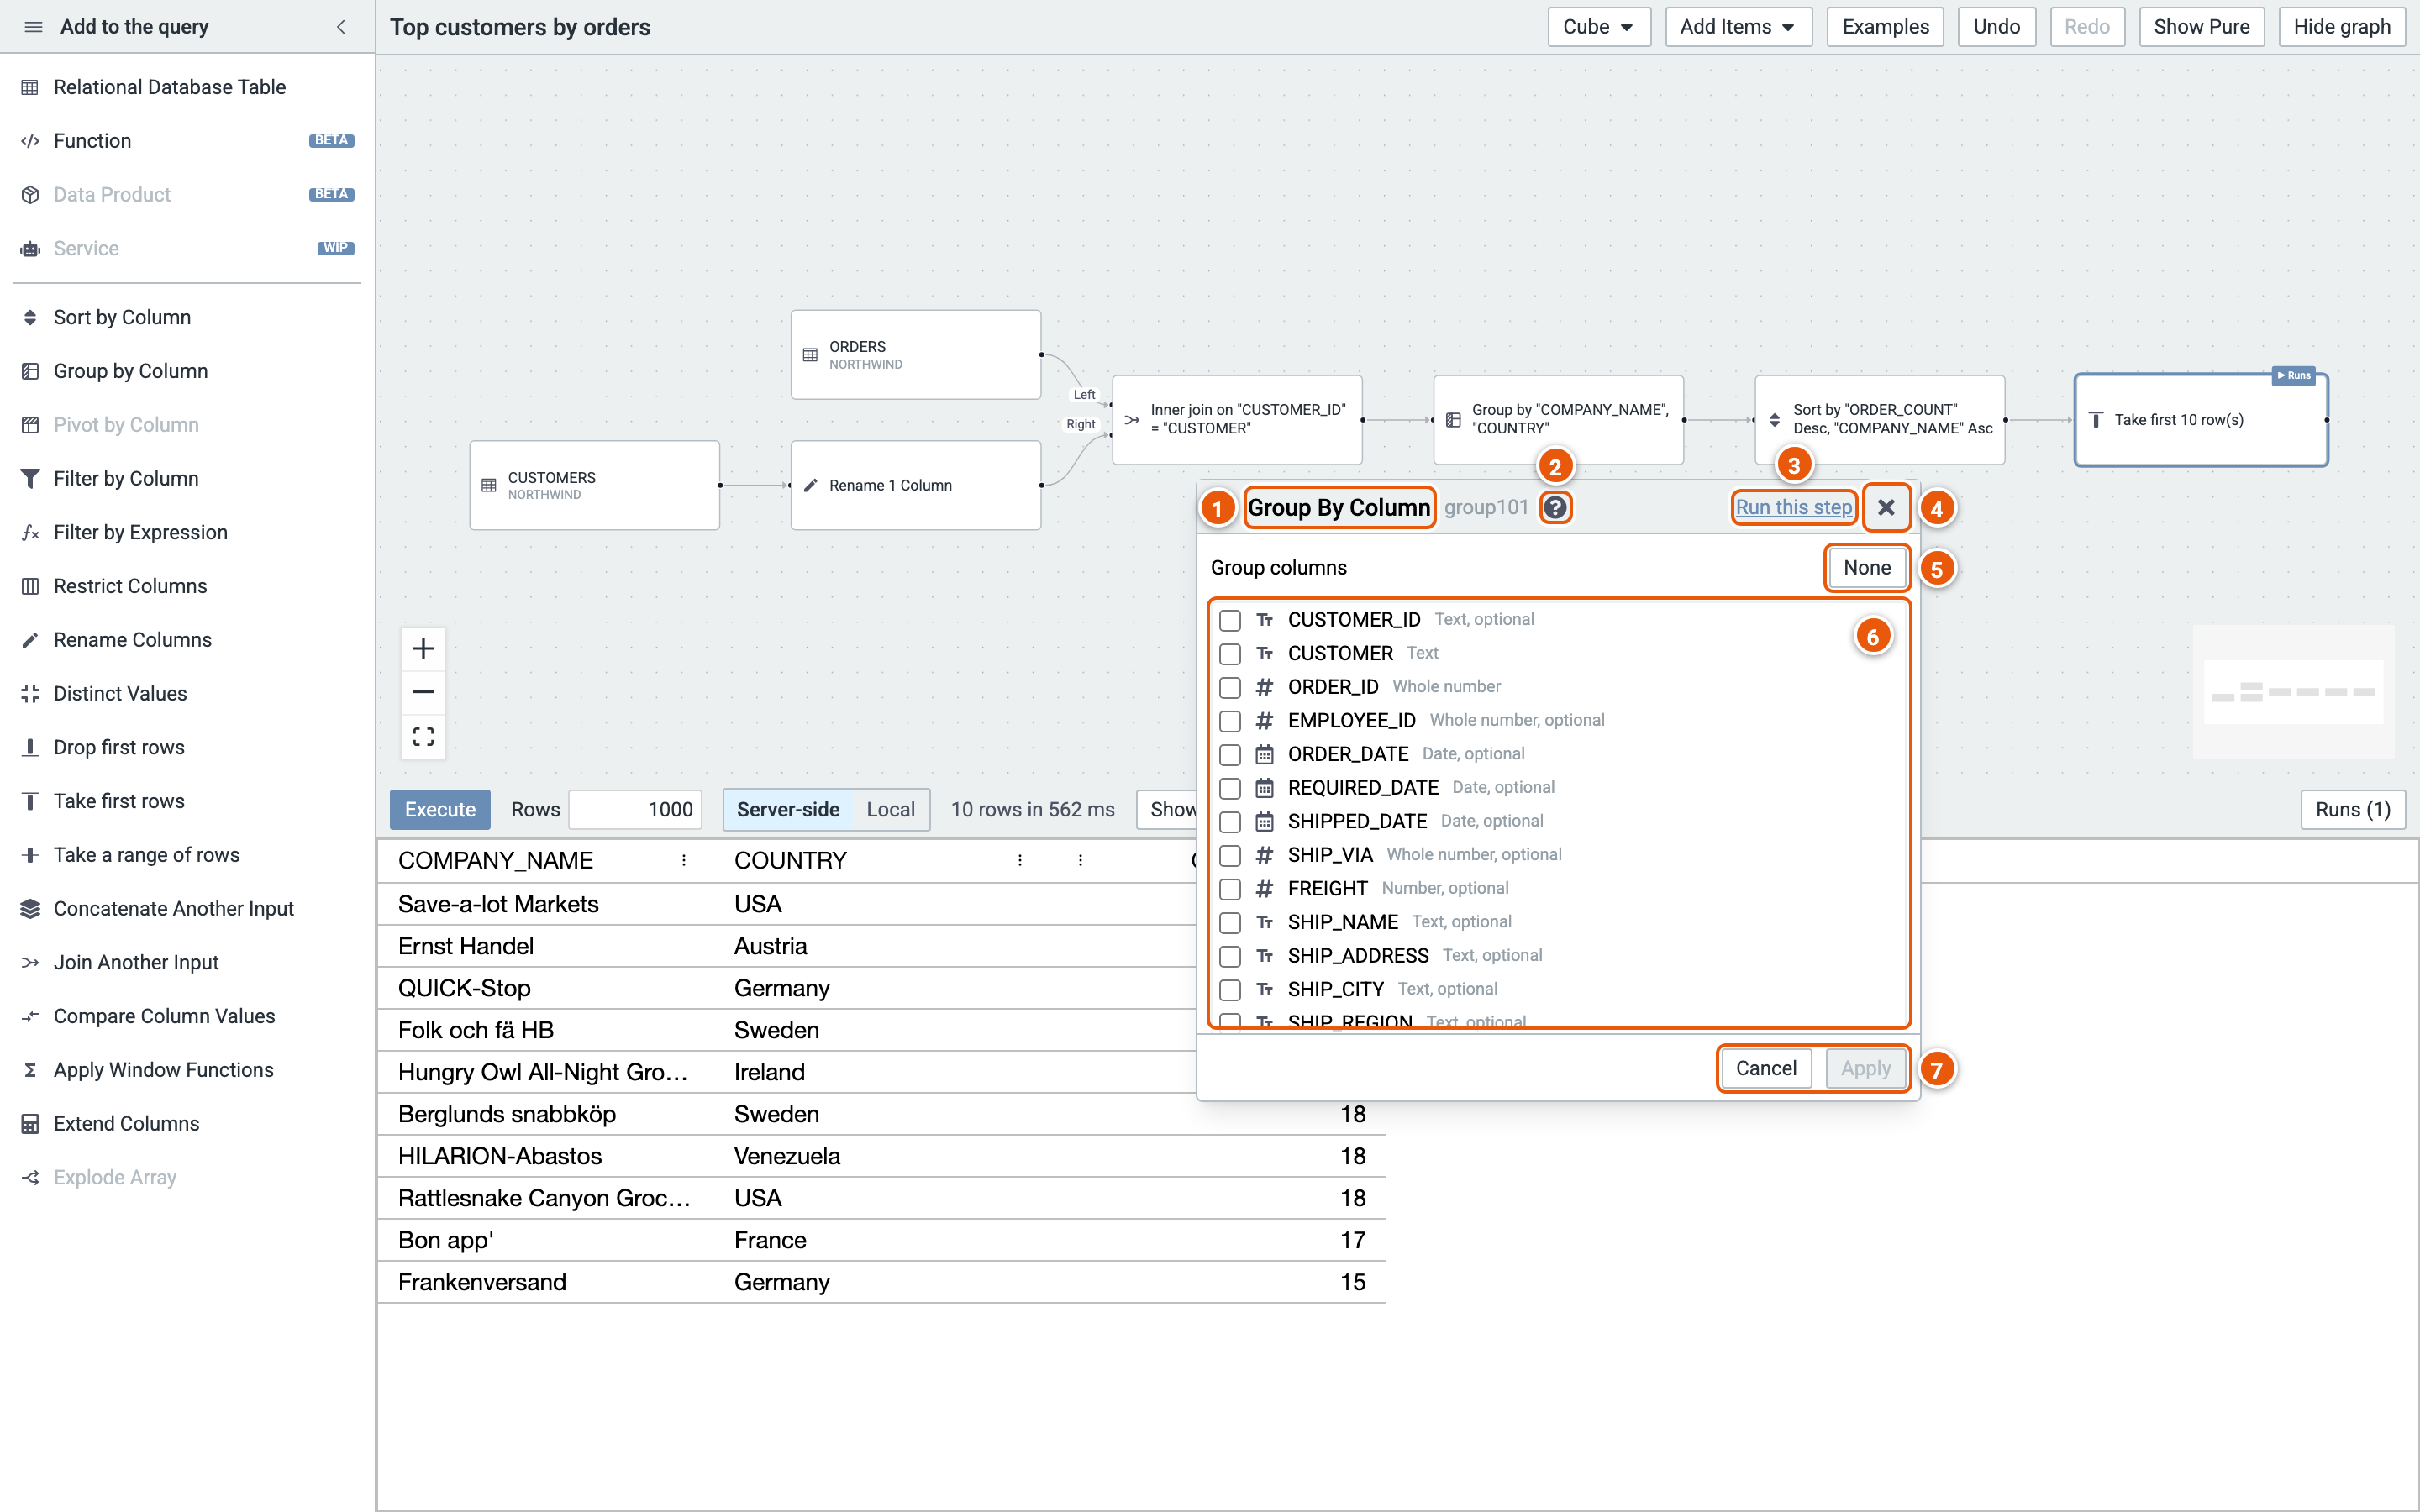Check the ORDER_ID group column
This screenshot has height=1512, width=2420.
[x=1230, y=687]
